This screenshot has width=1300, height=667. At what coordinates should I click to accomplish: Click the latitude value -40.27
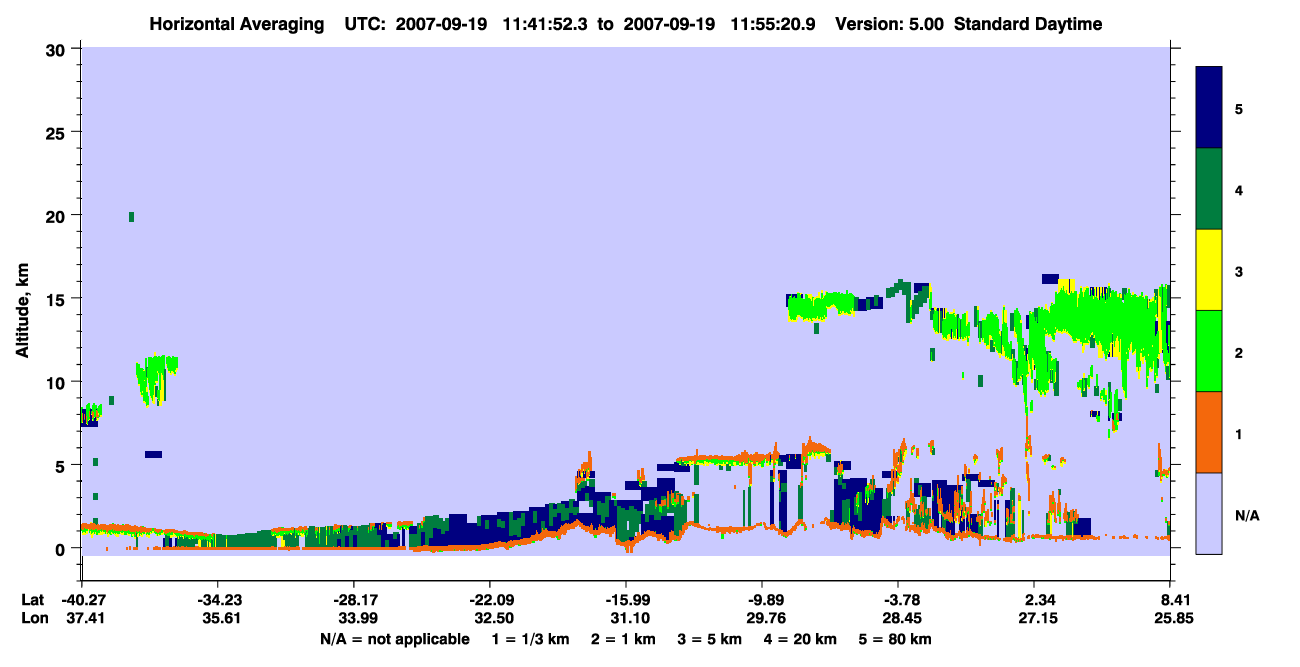(x=82, y=600)
